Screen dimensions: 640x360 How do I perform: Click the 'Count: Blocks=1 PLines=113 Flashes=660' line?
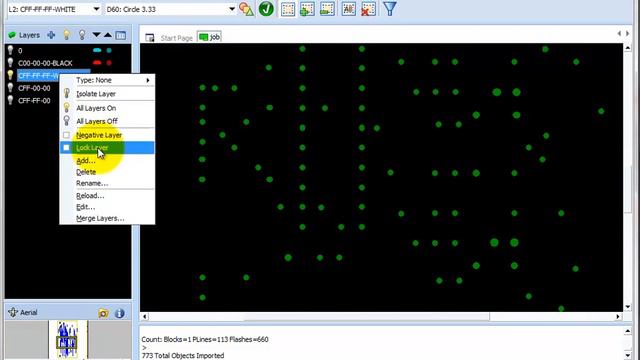(x=205, y=339)
